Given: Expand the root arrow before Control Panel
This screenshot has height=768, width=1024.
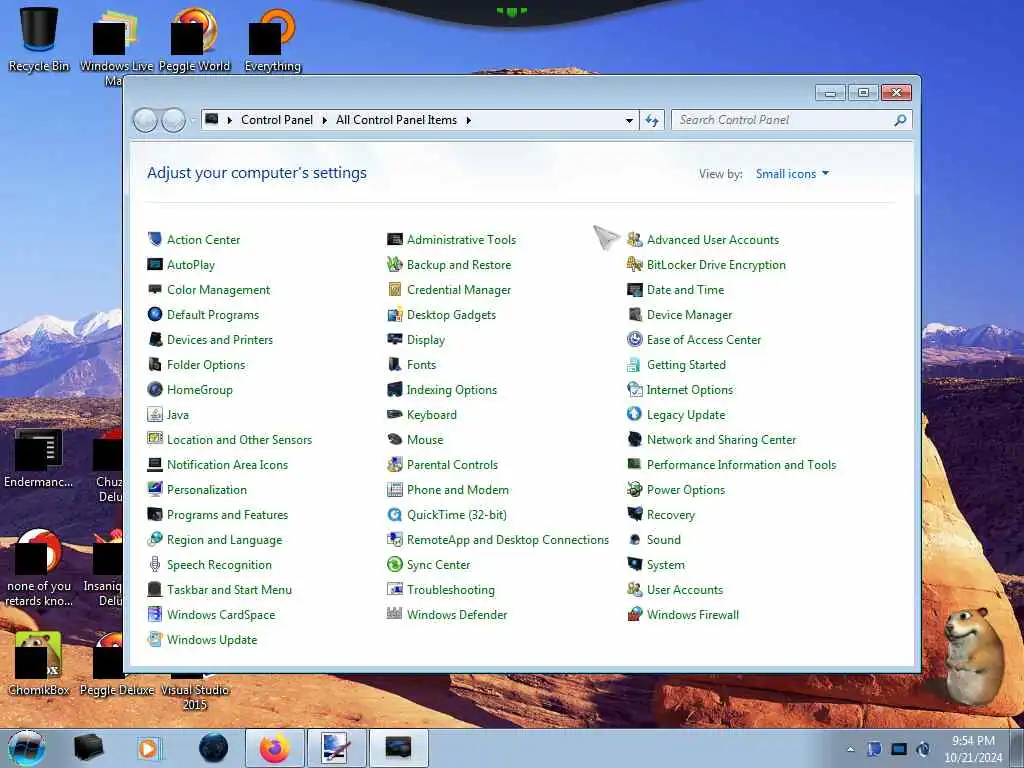Looking at the screenshot, I should click(x=230, y=120).
